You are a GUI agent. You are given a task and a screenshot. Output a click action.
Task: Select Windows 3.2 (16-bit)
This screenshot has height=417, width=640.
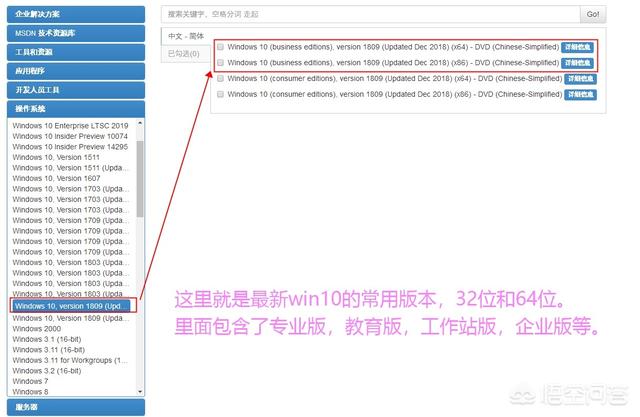(47, 371)
